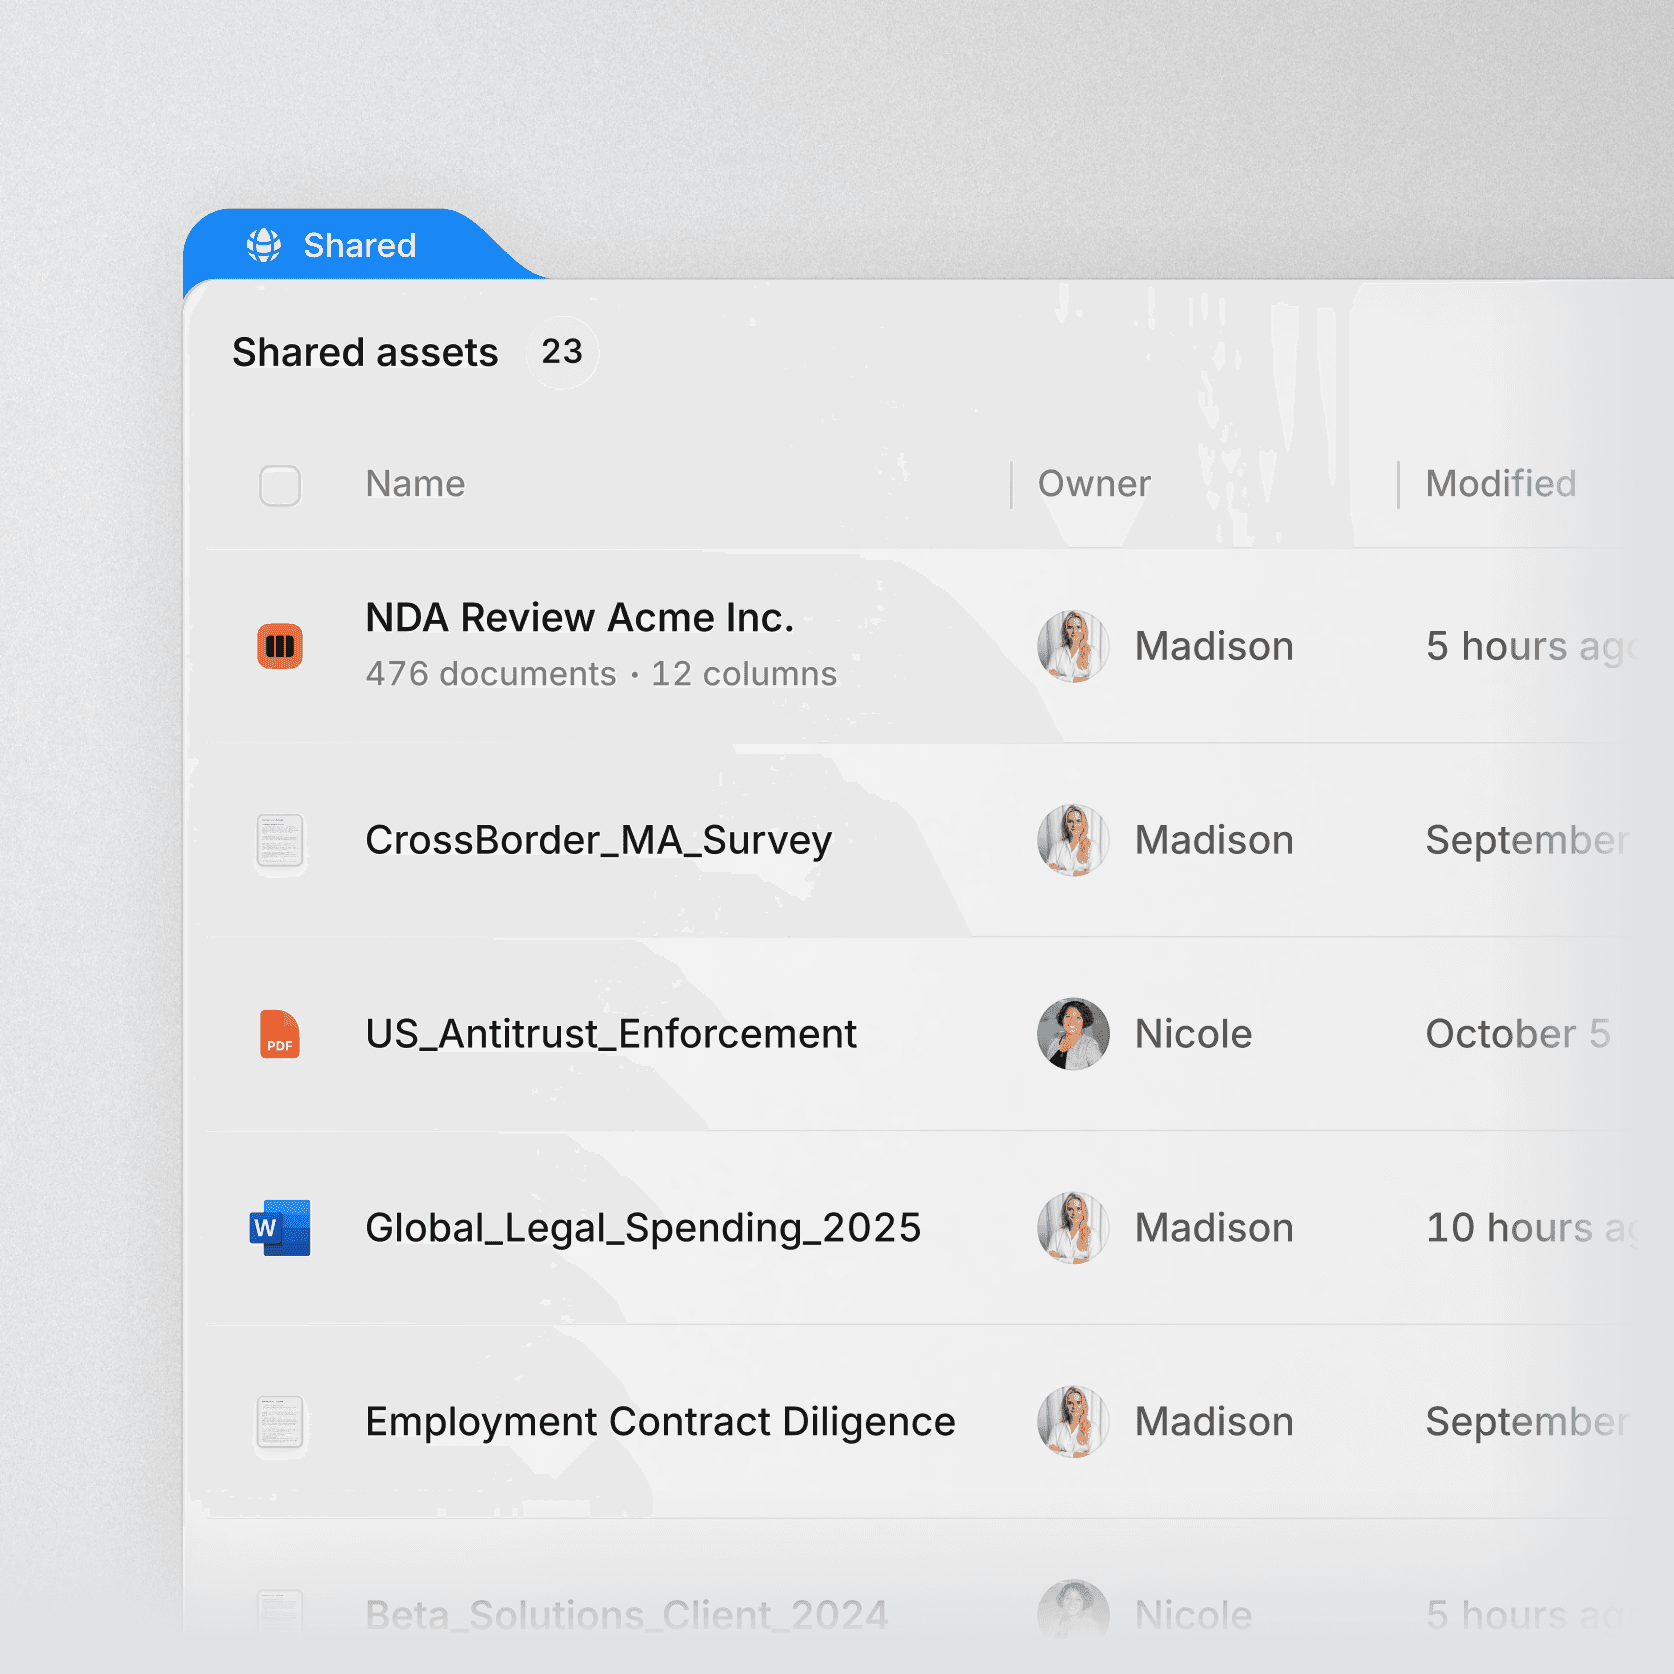The height and width of the screenshot is (1674, 1674).
Task: Click document icon for Employment Contract Diligence
Action: pos(280,1422)
